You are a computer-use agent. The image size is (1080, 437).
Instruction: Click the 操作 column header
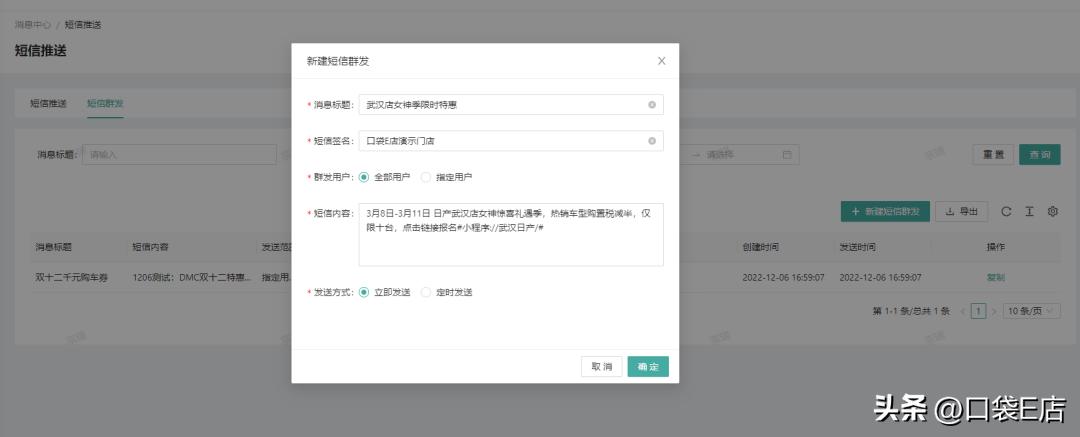tap(995, 247)
